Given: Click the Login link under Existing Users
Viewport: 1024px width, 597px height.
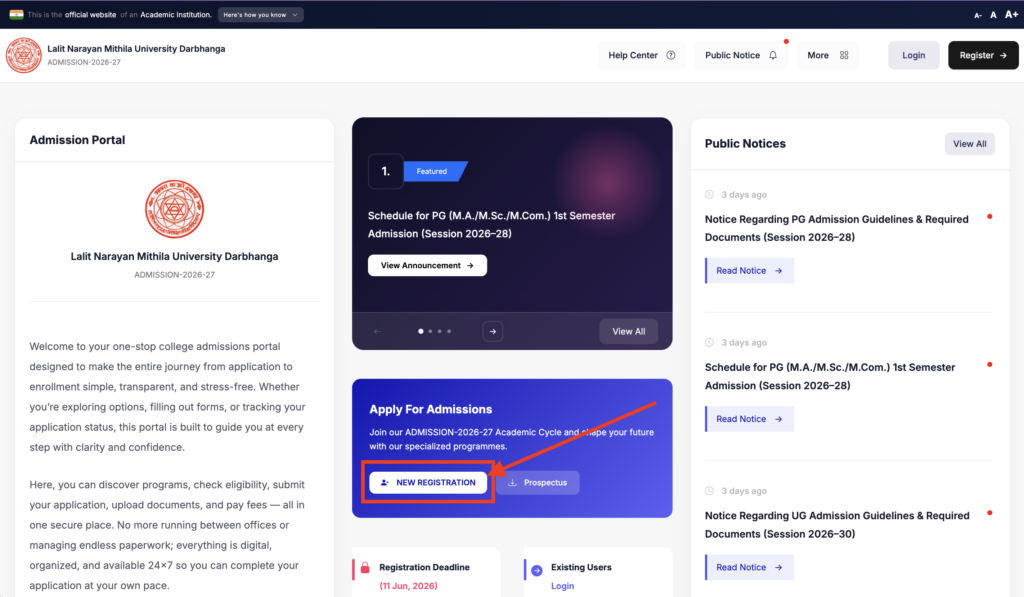Looking at the screenshot, I should 562,586.
